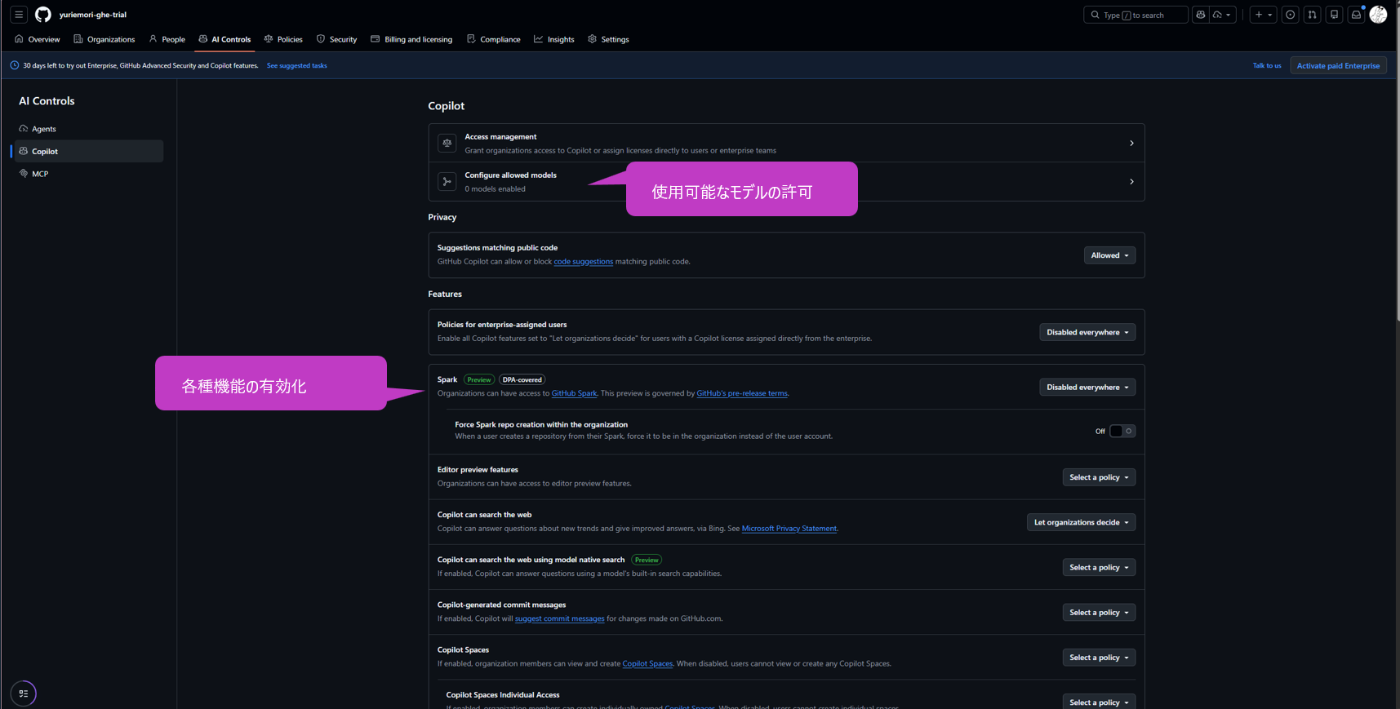
Task: Click the GitHub Octocat logo
Action: point(43,15)
